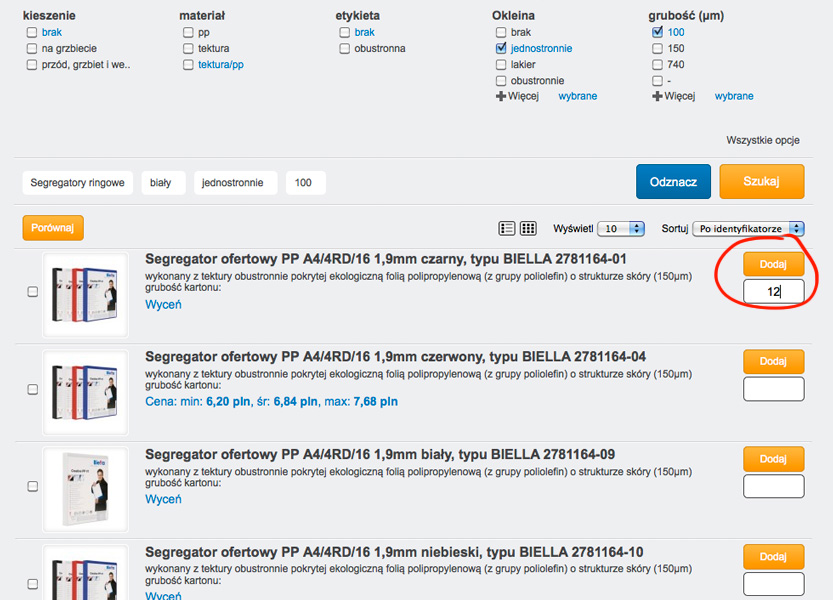Open the biały BIELLA 2781164-09 product title

pos(380,454)
